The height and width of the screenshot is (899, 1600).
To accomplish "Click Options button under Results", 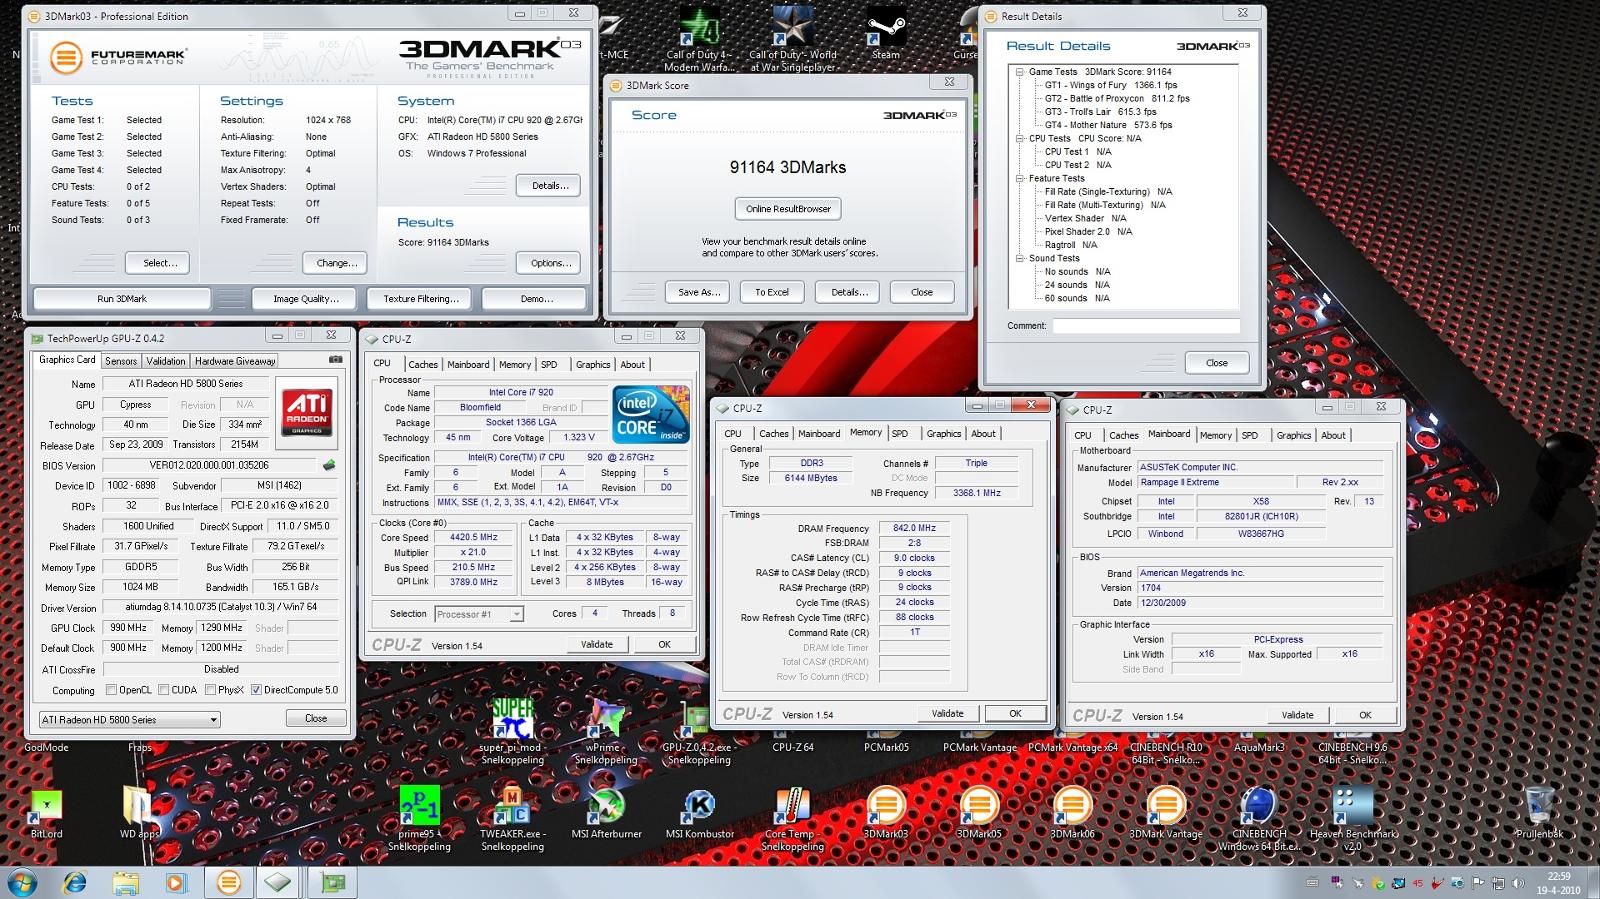I will 549,263.
